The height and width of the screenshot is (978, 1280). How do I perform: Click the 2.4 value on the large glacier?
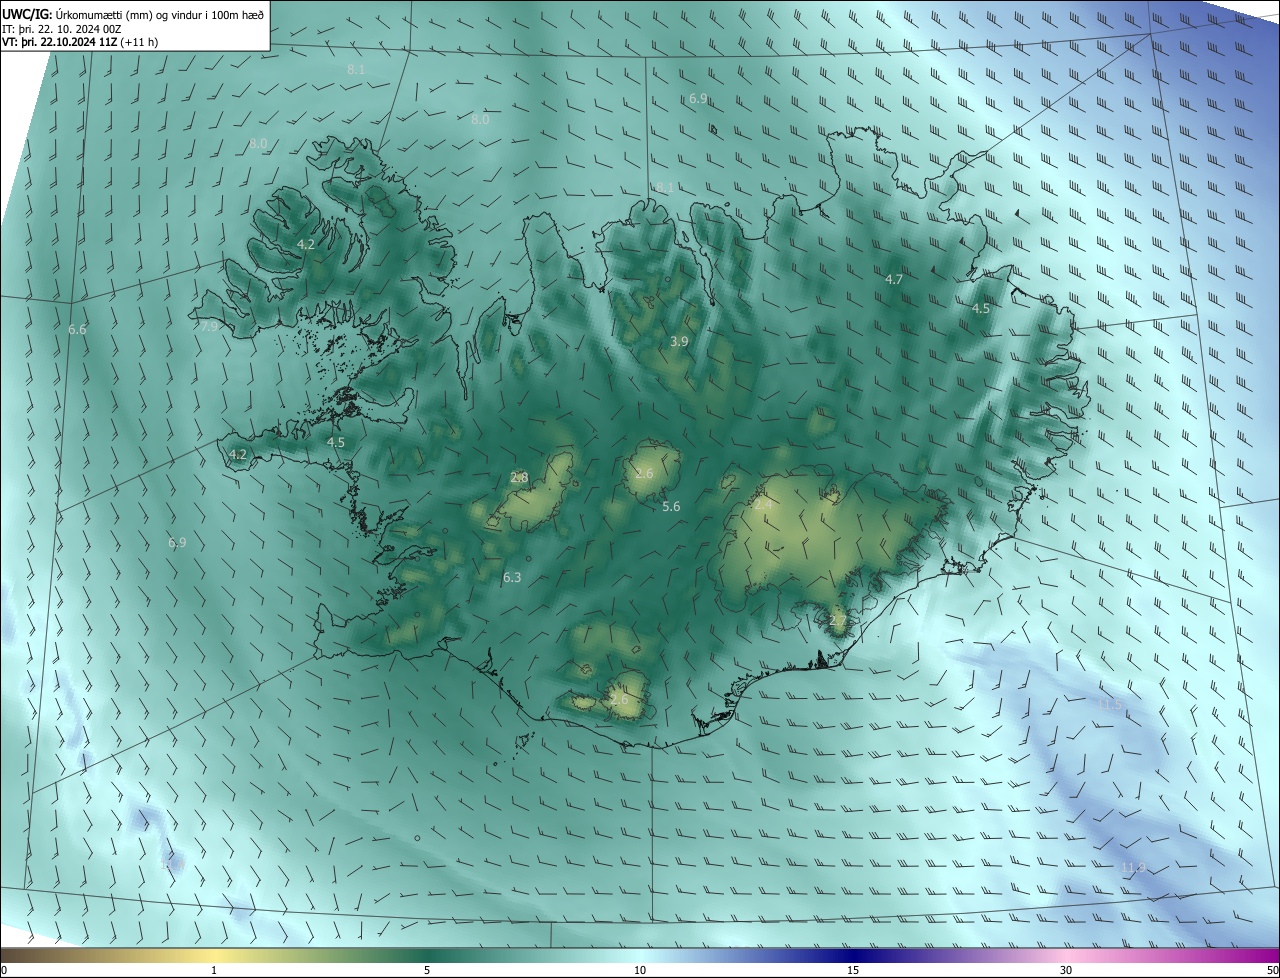coord(763,506)
